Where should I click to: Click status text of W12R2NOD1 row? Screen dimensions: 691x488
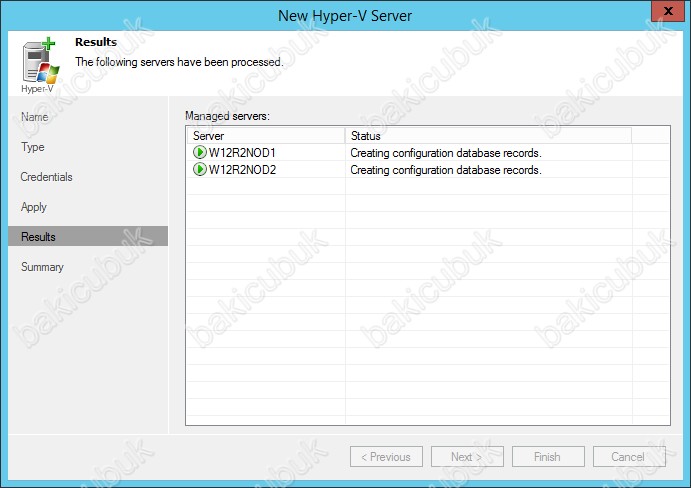(446, 153)
